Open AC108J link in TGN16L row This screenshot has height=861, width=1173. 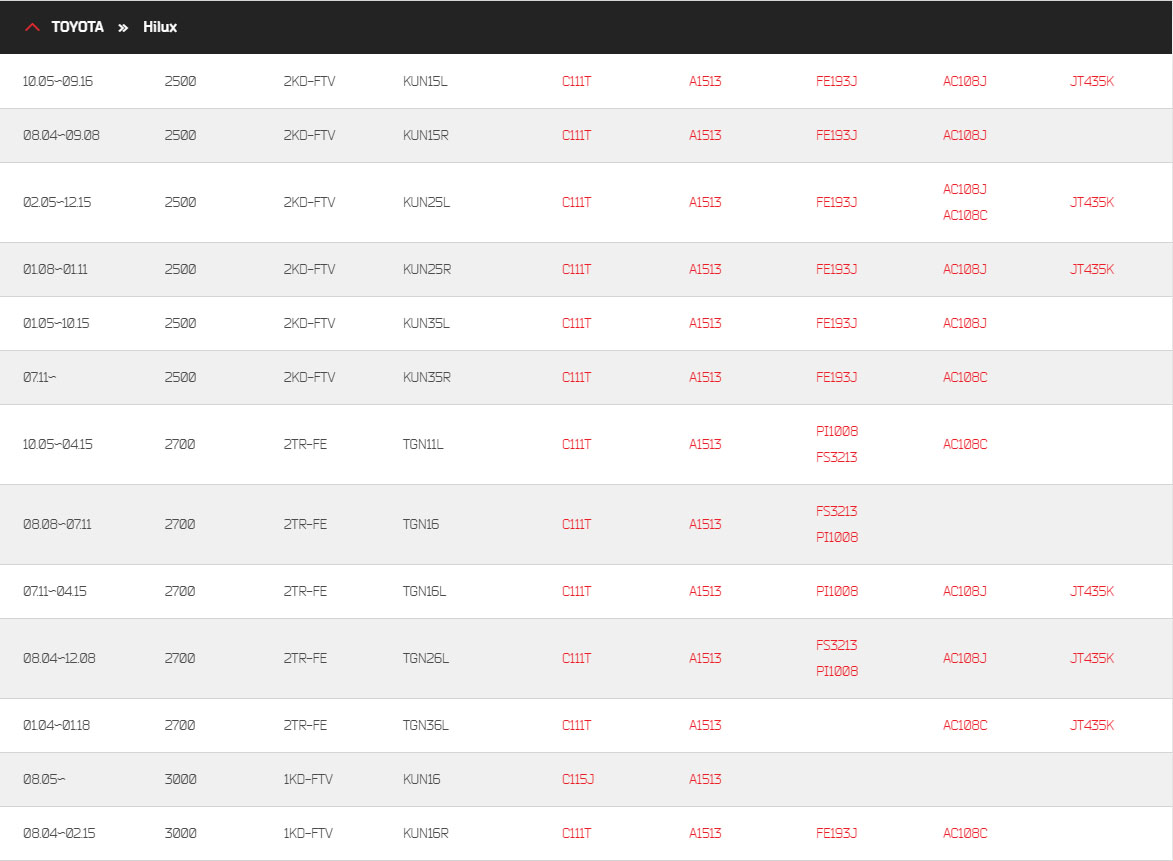coord(964,591)
